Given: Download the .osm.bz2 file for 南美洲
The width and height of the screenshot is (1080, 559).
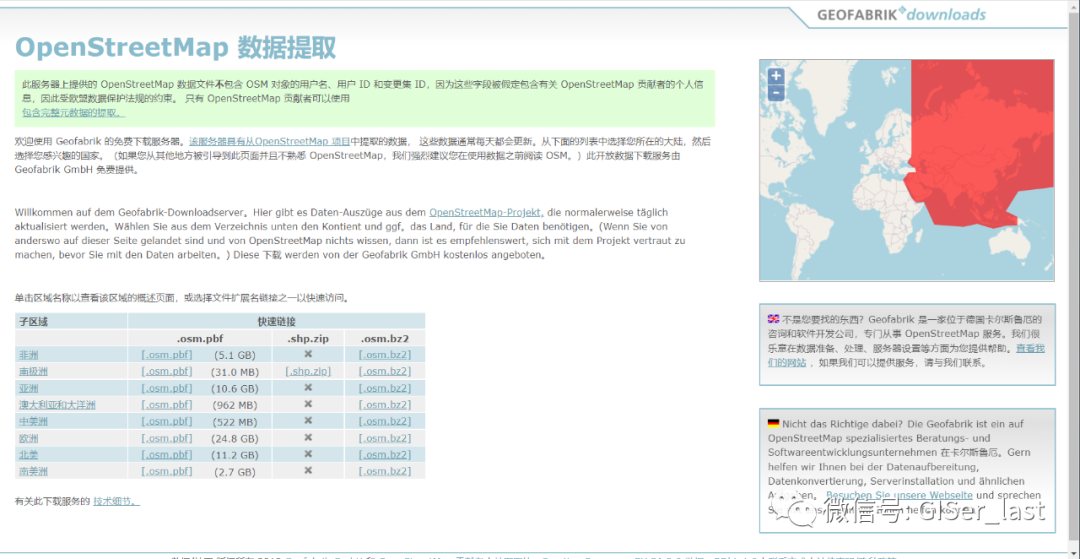Looking at the screenshot, I should coord(385,472).
